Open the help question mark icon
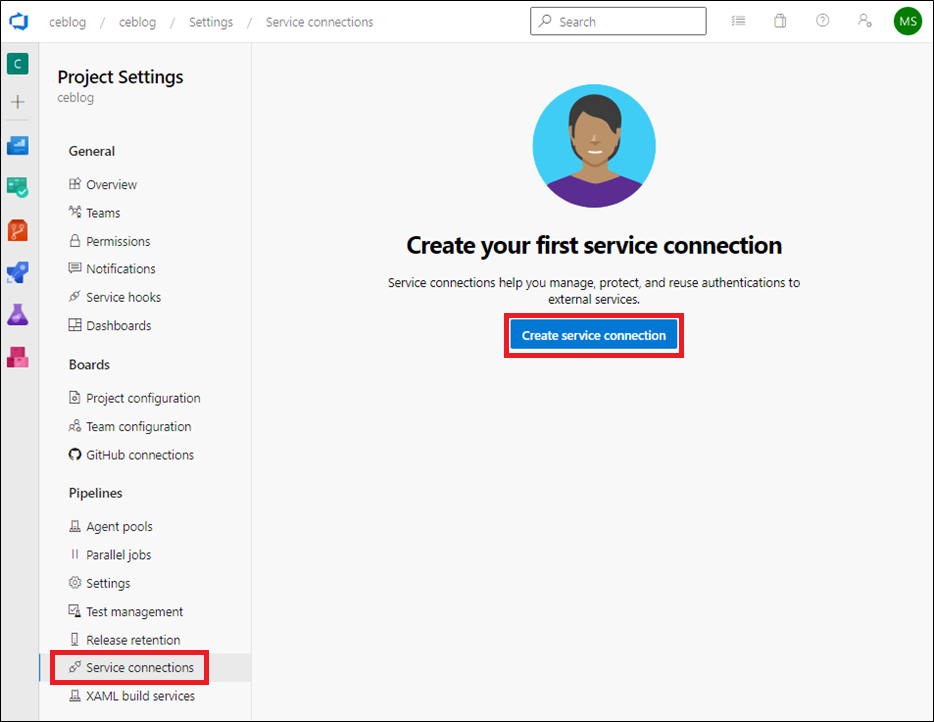934x722 pixels. click(x=822, y=21)
